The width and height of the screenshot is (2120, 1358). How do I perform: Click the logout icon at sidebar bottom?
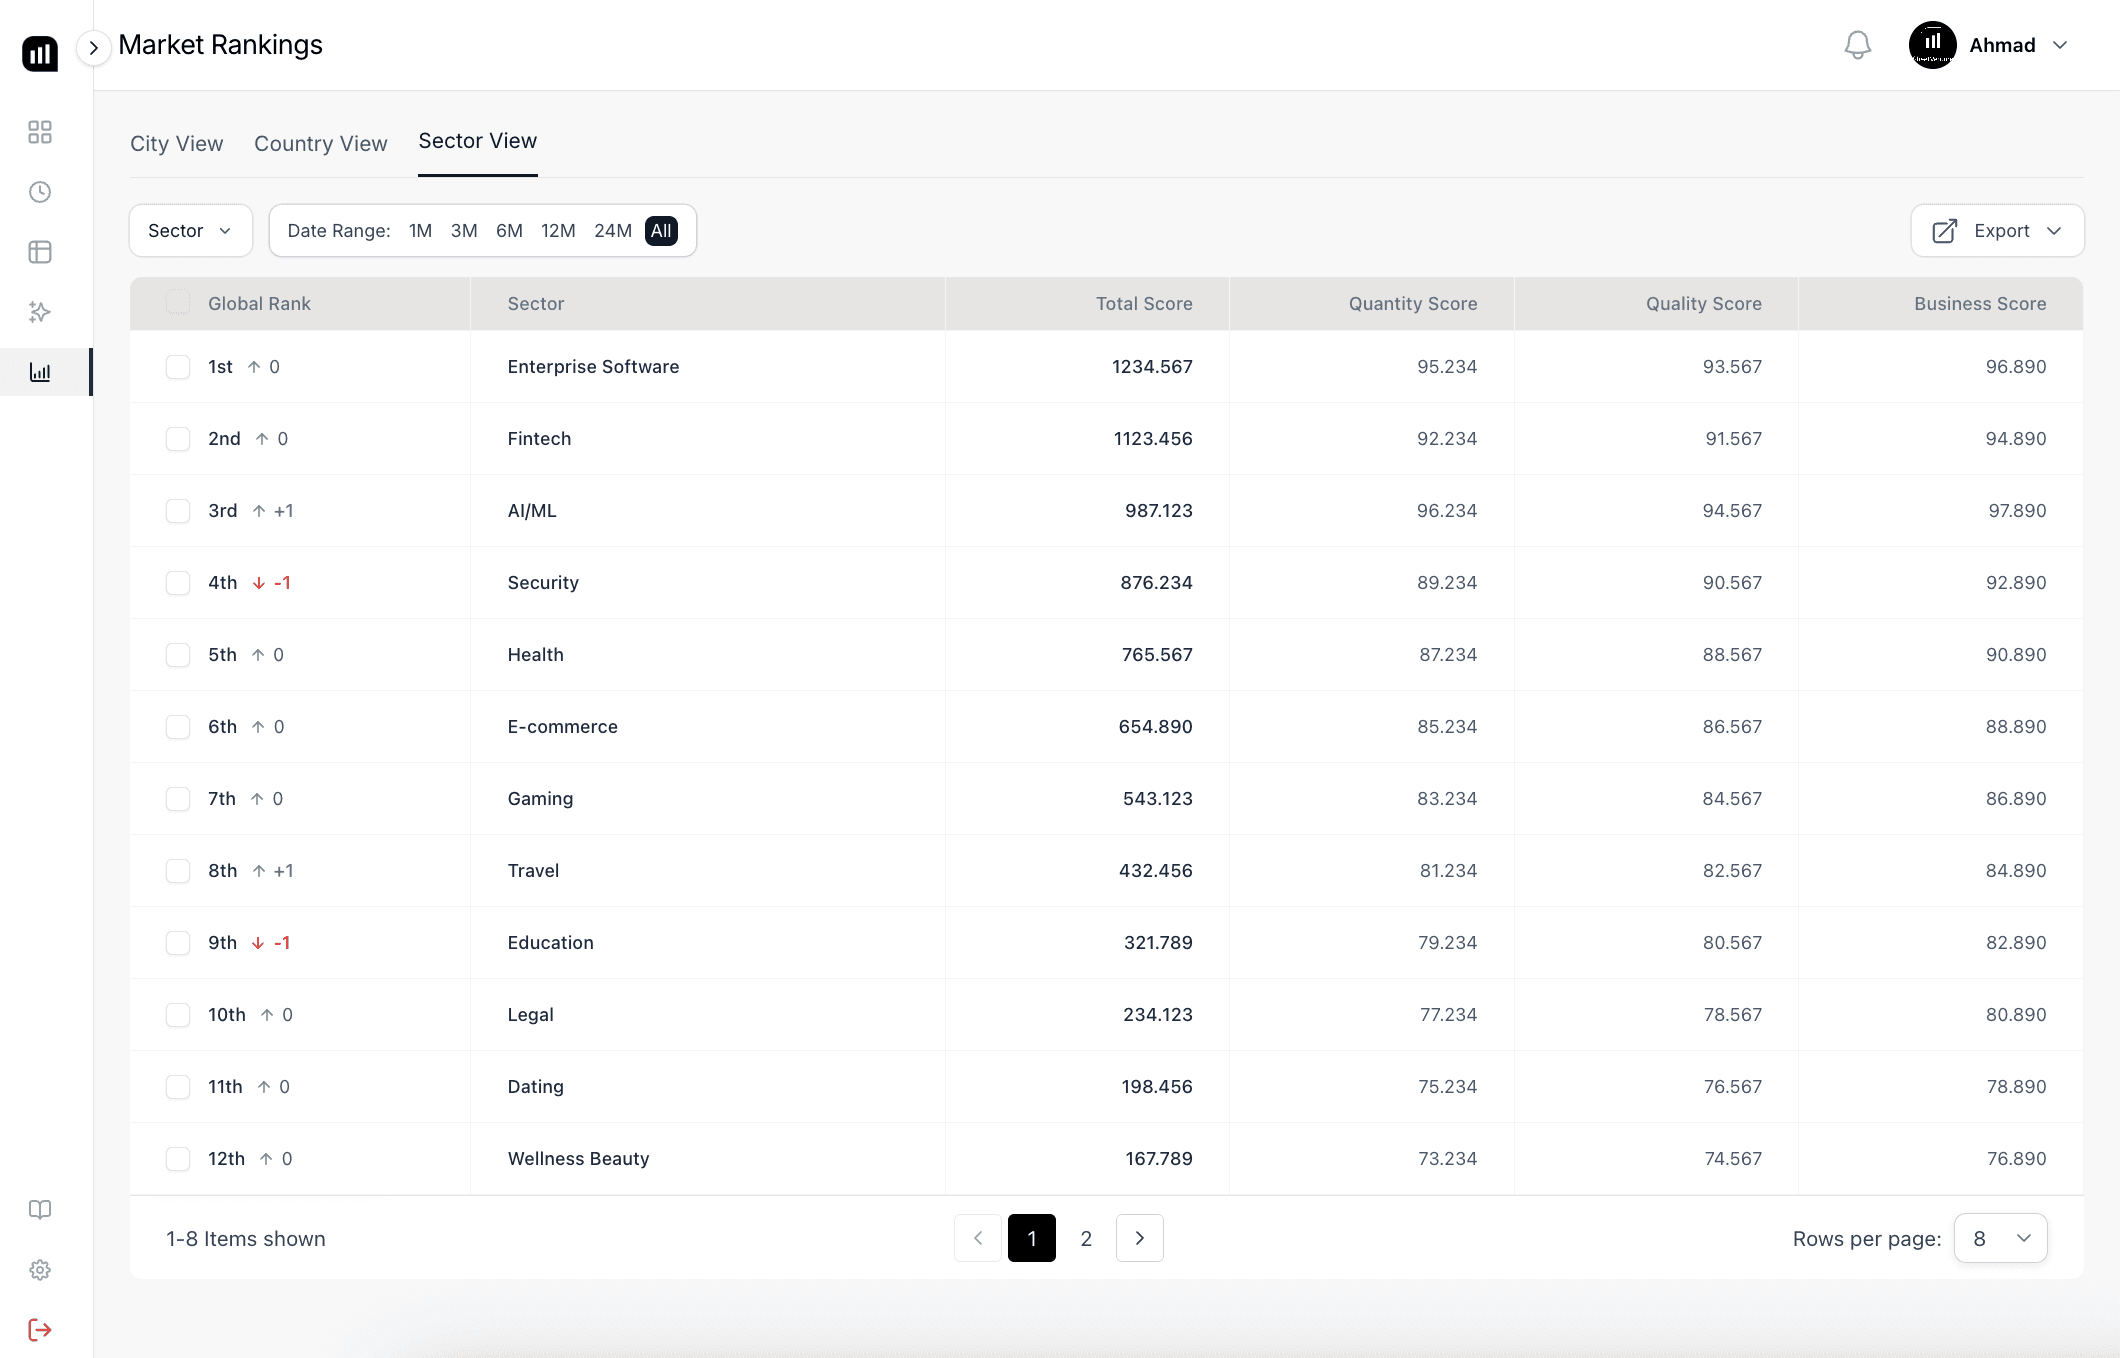click(40, 1330)
